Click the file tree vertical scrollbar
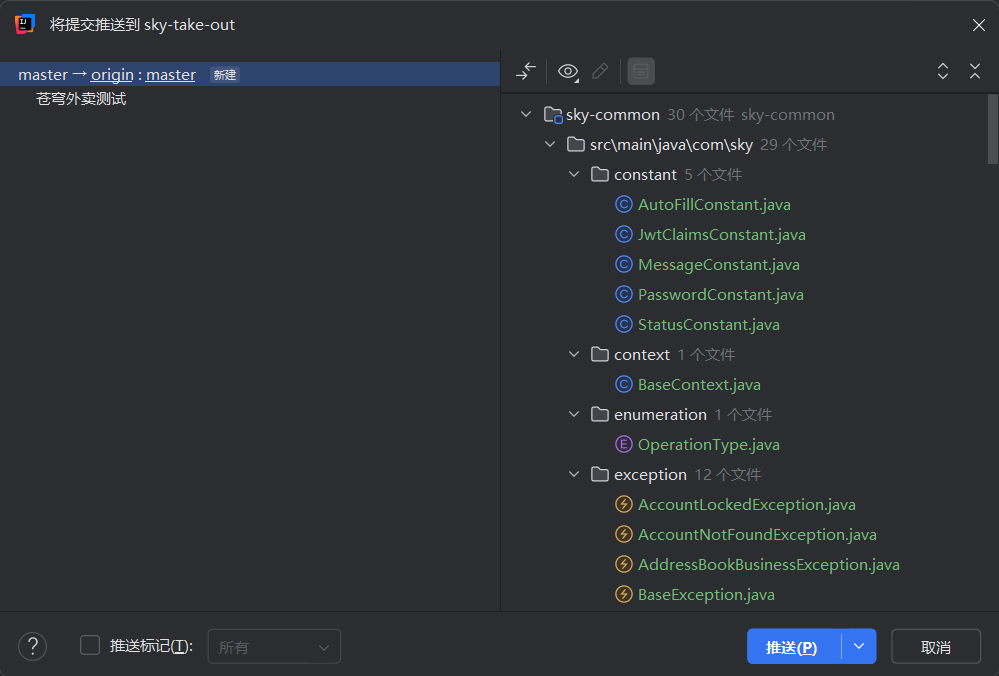Screen dimensions: 999x676 pos(992,129)
